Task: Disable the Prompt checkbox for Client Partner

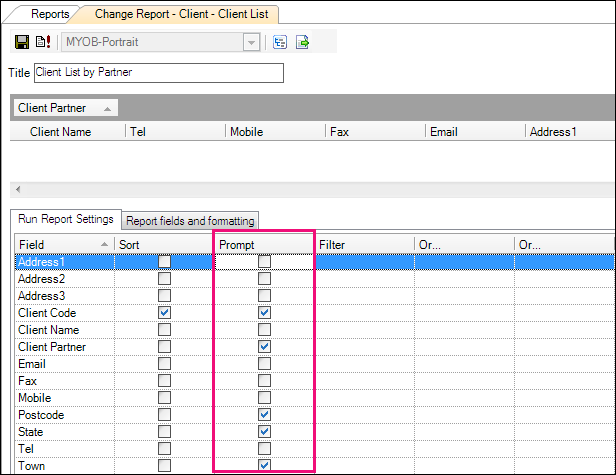Action: point(264,347)
